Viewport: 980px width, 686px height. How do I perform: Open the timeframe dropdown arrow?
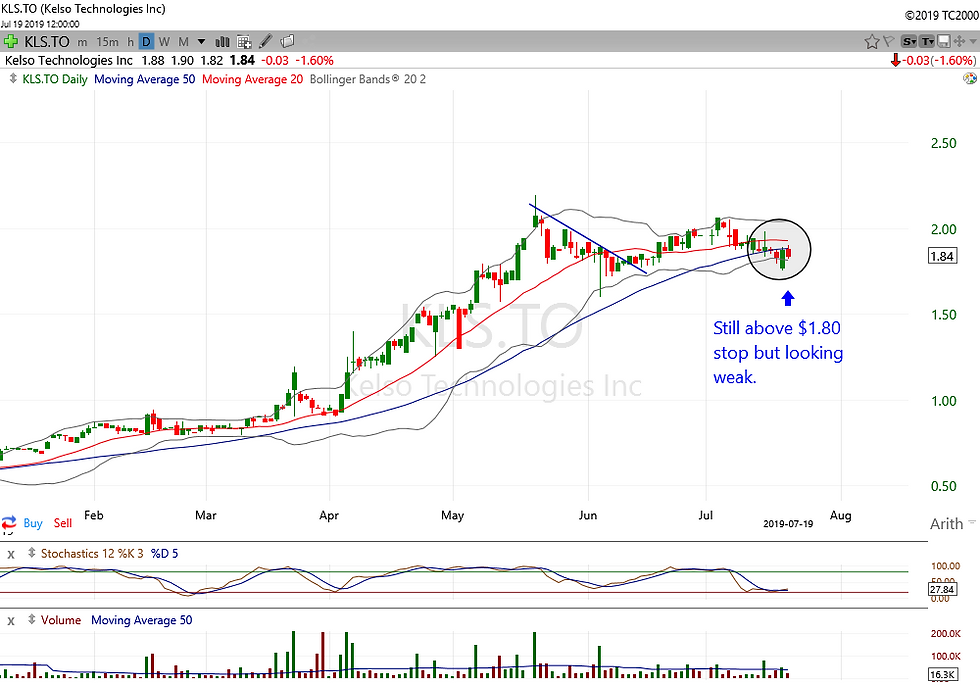[x=201, y=42]
